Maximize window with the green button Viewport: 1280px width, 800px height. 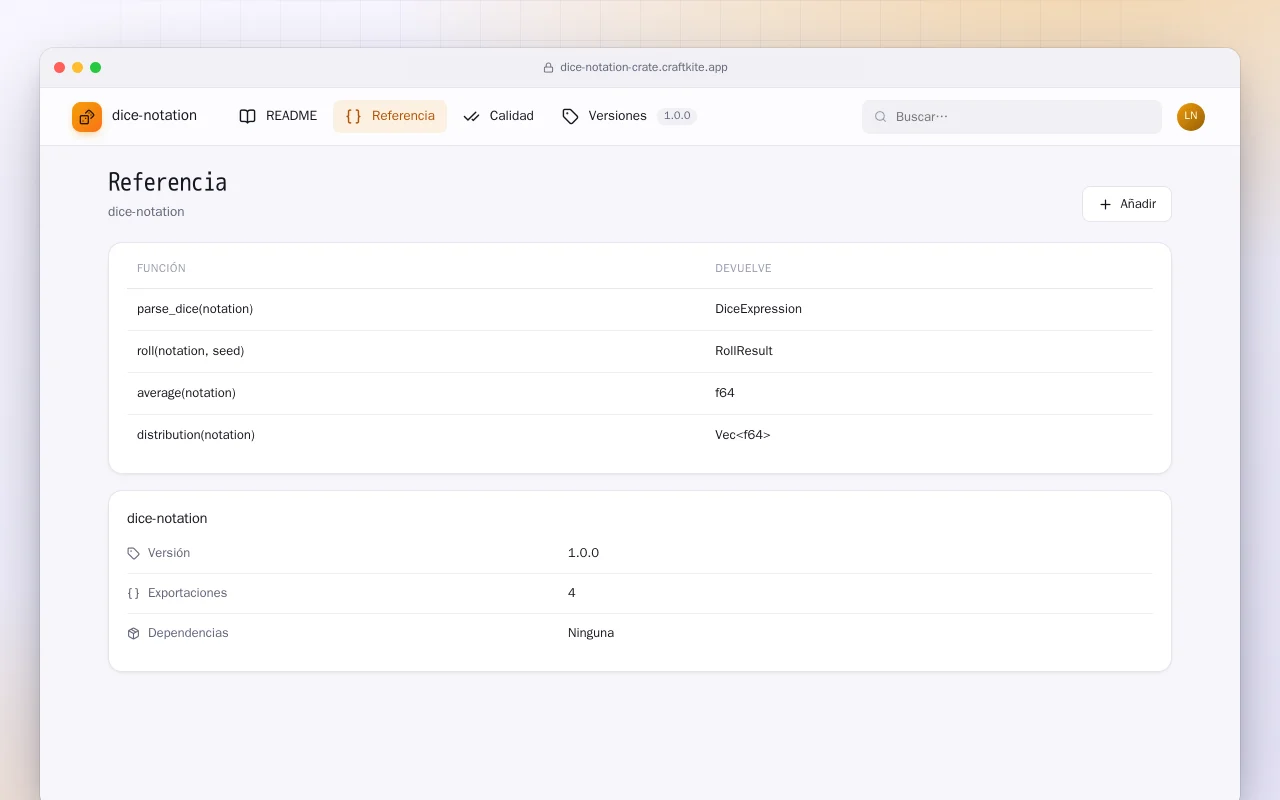coord(96,67)
